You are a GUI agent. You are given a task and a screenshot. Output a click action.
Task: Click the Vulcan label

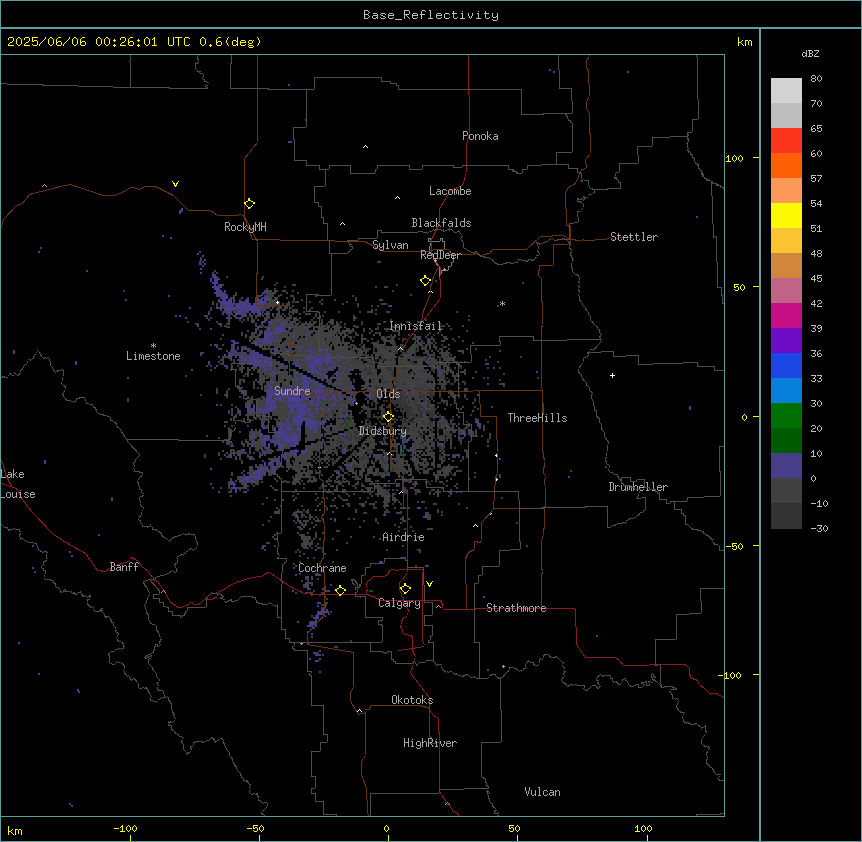point(542,792)
